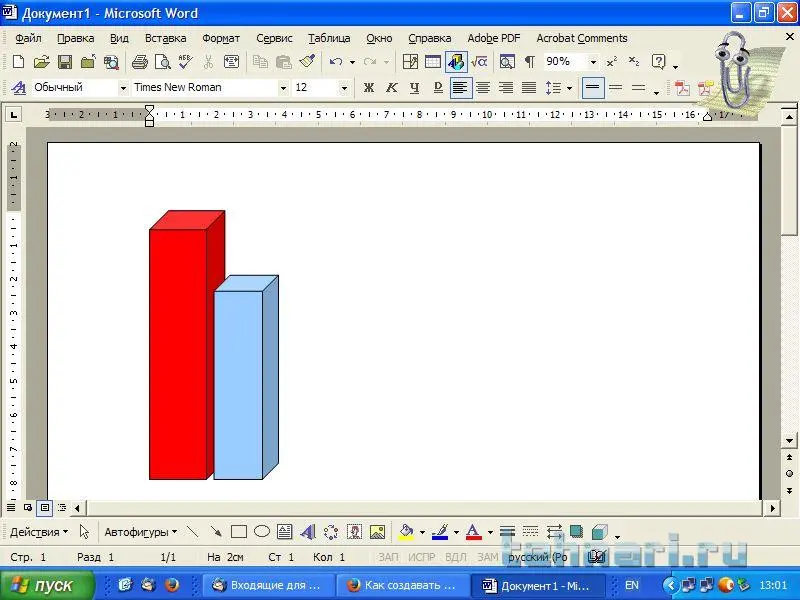Apply superscript formatting
Viewport: 800px width, 600px height.
tap(612, 62)
